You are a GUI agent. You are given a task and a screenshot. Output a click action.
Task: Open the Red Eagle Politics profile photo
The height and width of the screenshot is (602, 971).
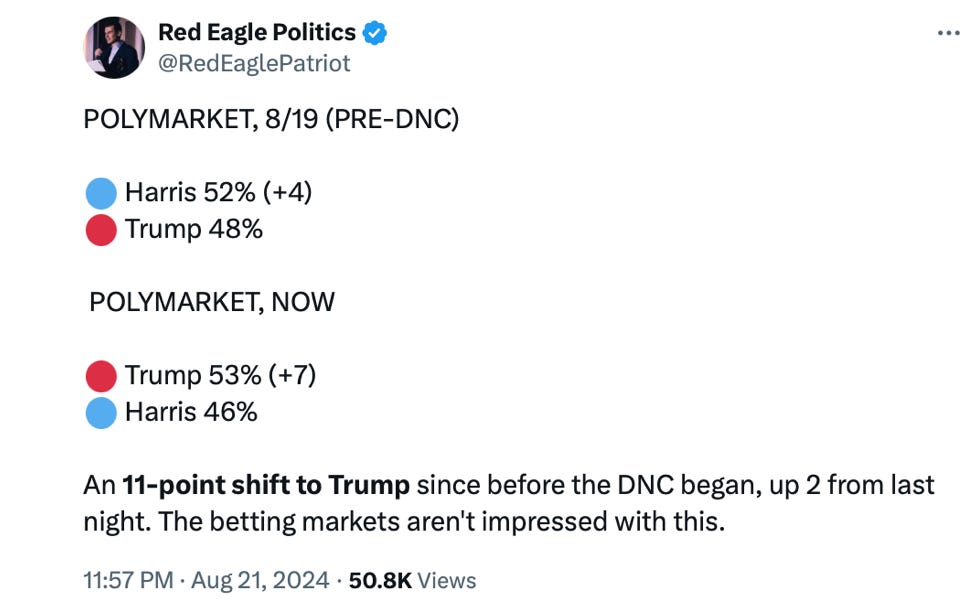113,47
